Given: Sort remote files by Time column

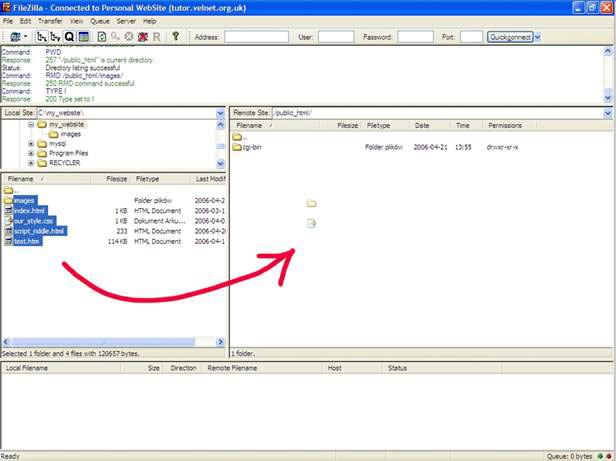Looking at the screenshot, I should coord(465,126).
